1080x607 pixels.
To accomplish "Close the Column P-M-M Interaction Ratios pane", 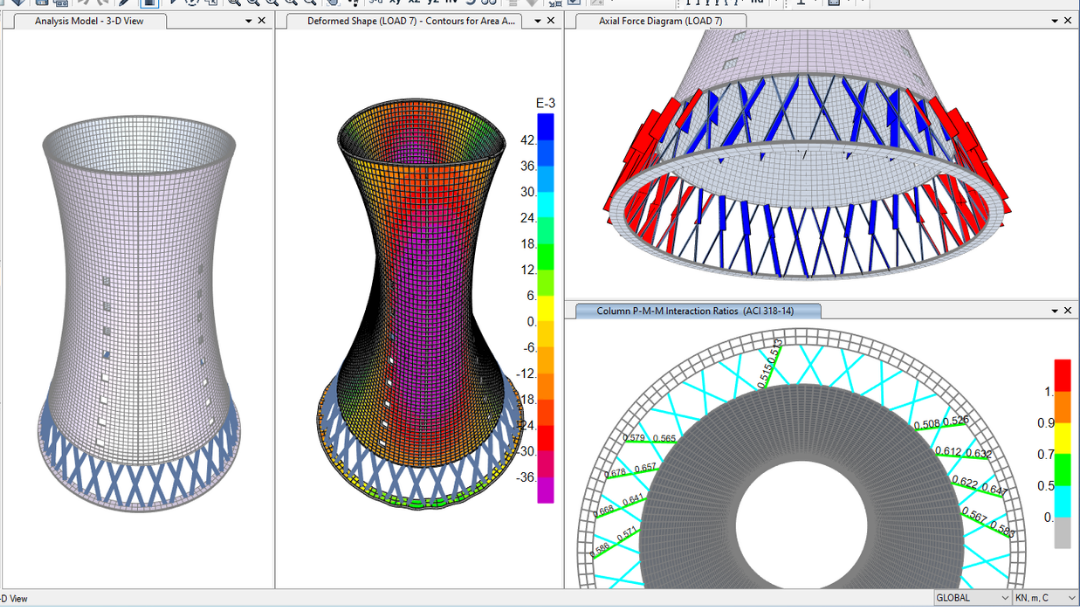I will coord(1069,311).
